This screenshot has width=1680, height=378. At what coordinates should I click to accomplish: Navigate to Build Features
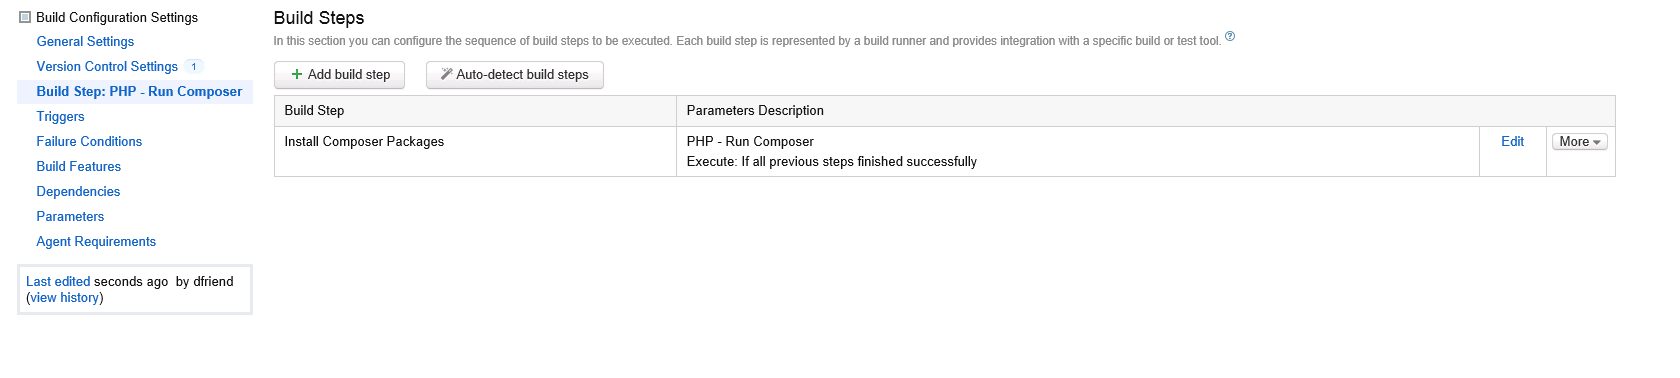79,167
